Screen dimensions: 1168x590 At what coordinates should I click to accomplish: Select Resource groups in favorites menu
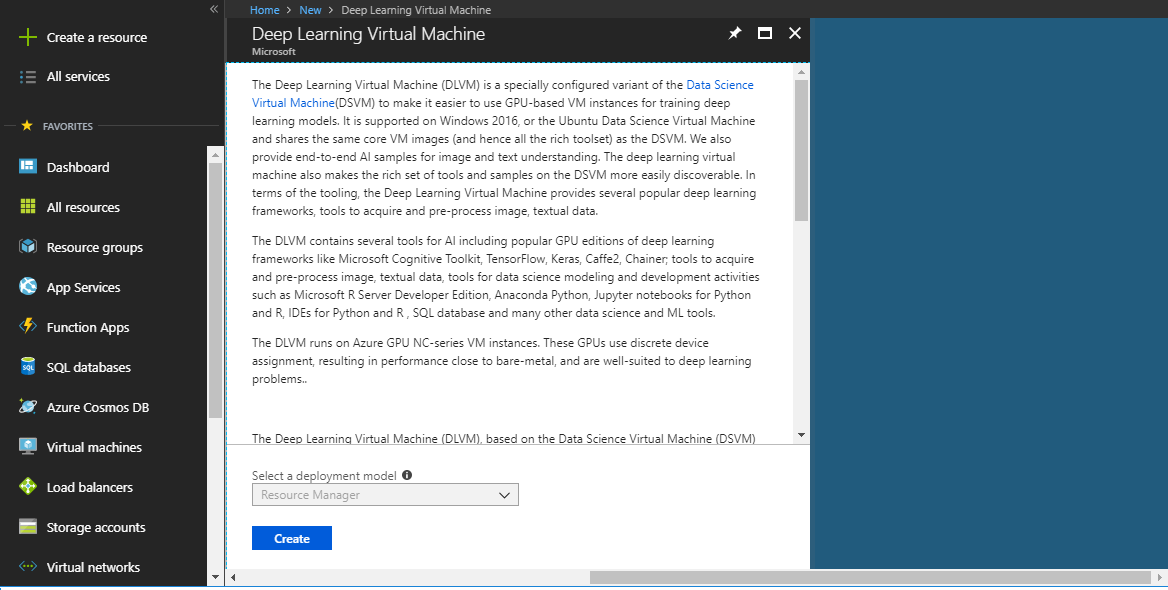(x=95, y=247)
